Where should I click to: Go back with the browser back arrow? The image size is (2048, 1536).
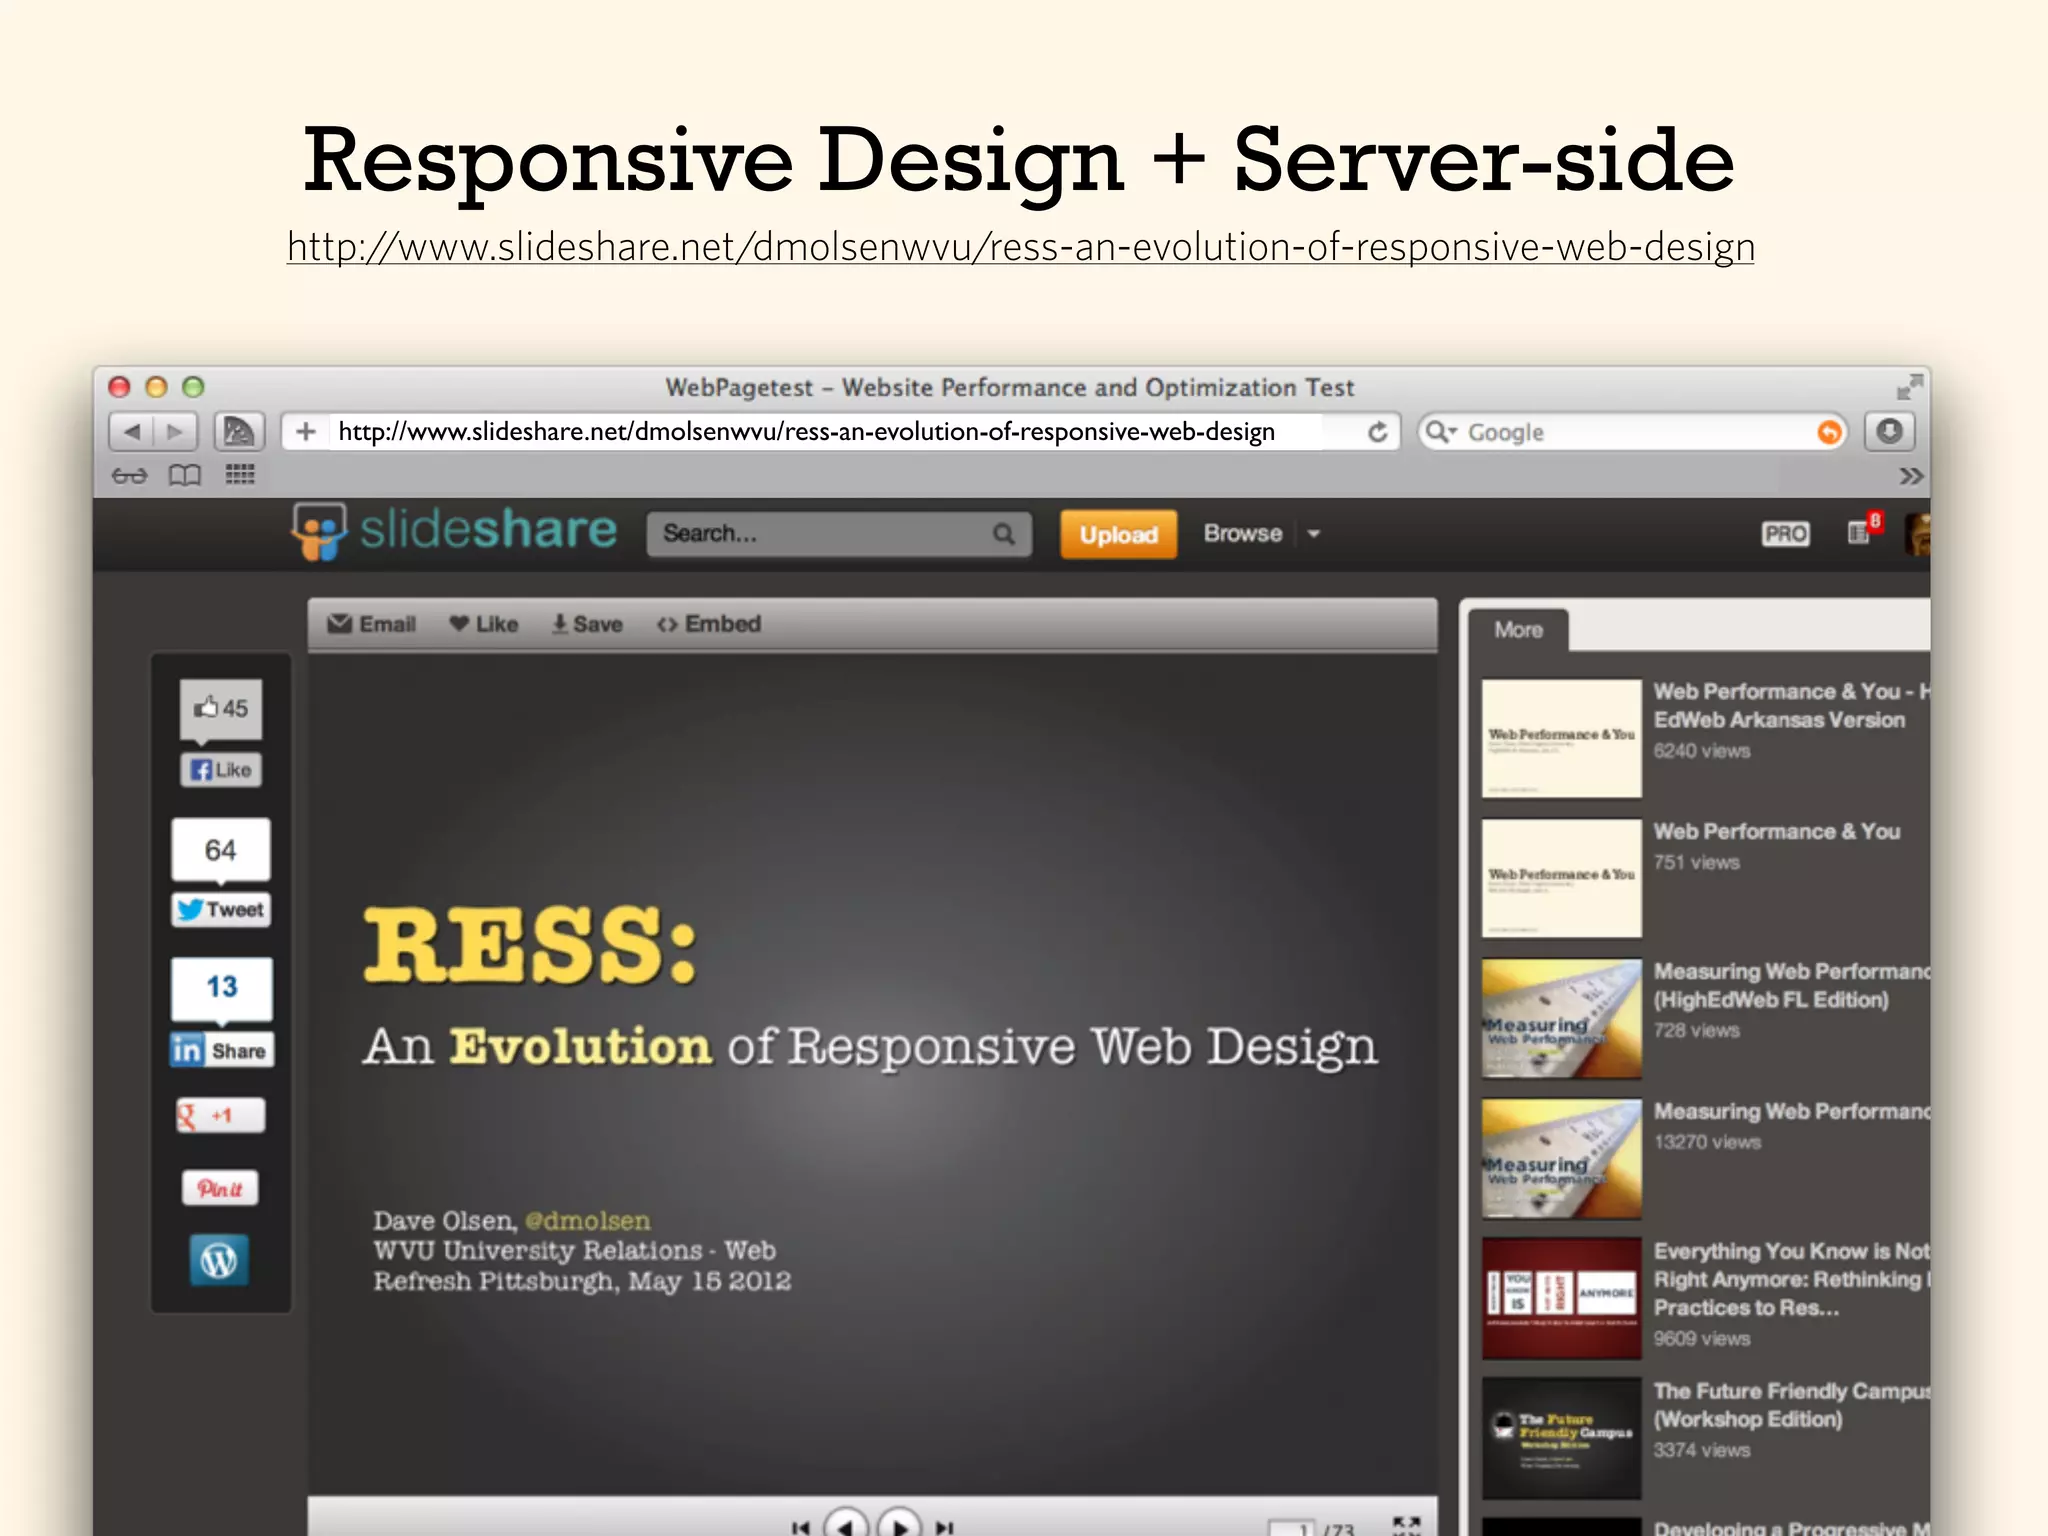point(131,432)
